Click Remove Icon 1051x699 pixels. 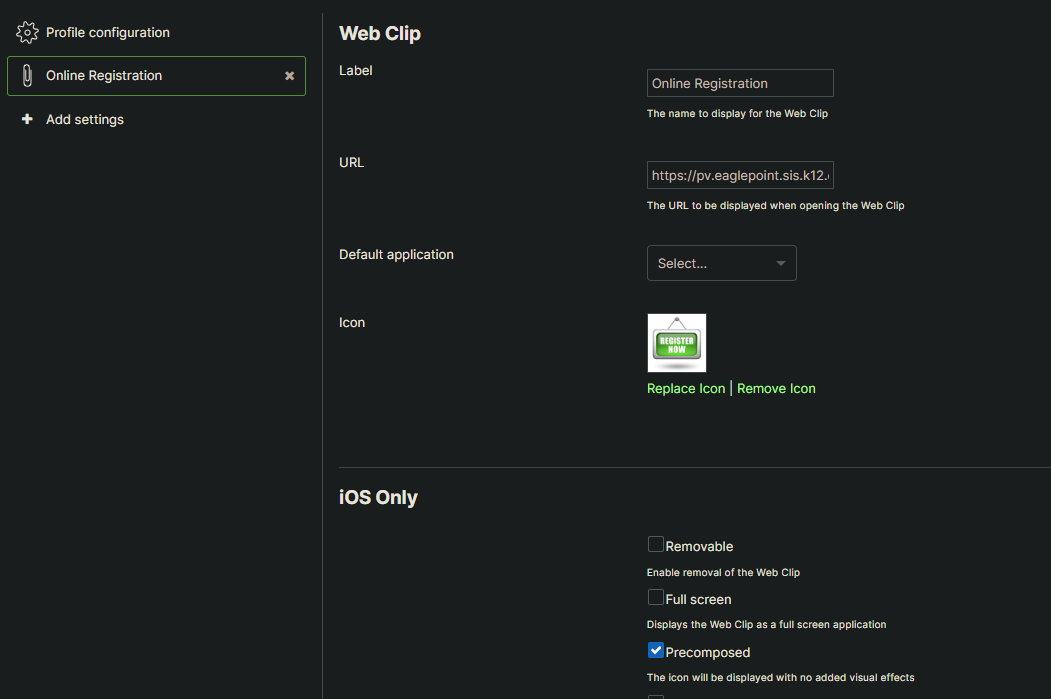(776, 388)
